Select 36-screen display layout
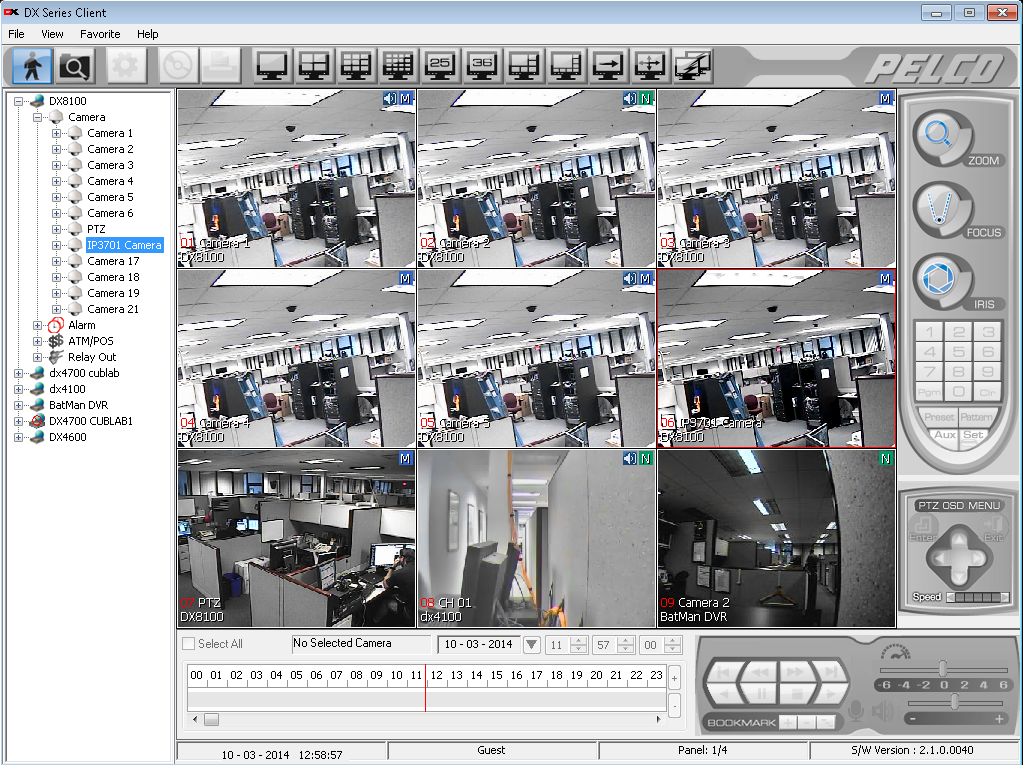The width and height of the screenshot is (1023, 765). click(x=481, y=66)
